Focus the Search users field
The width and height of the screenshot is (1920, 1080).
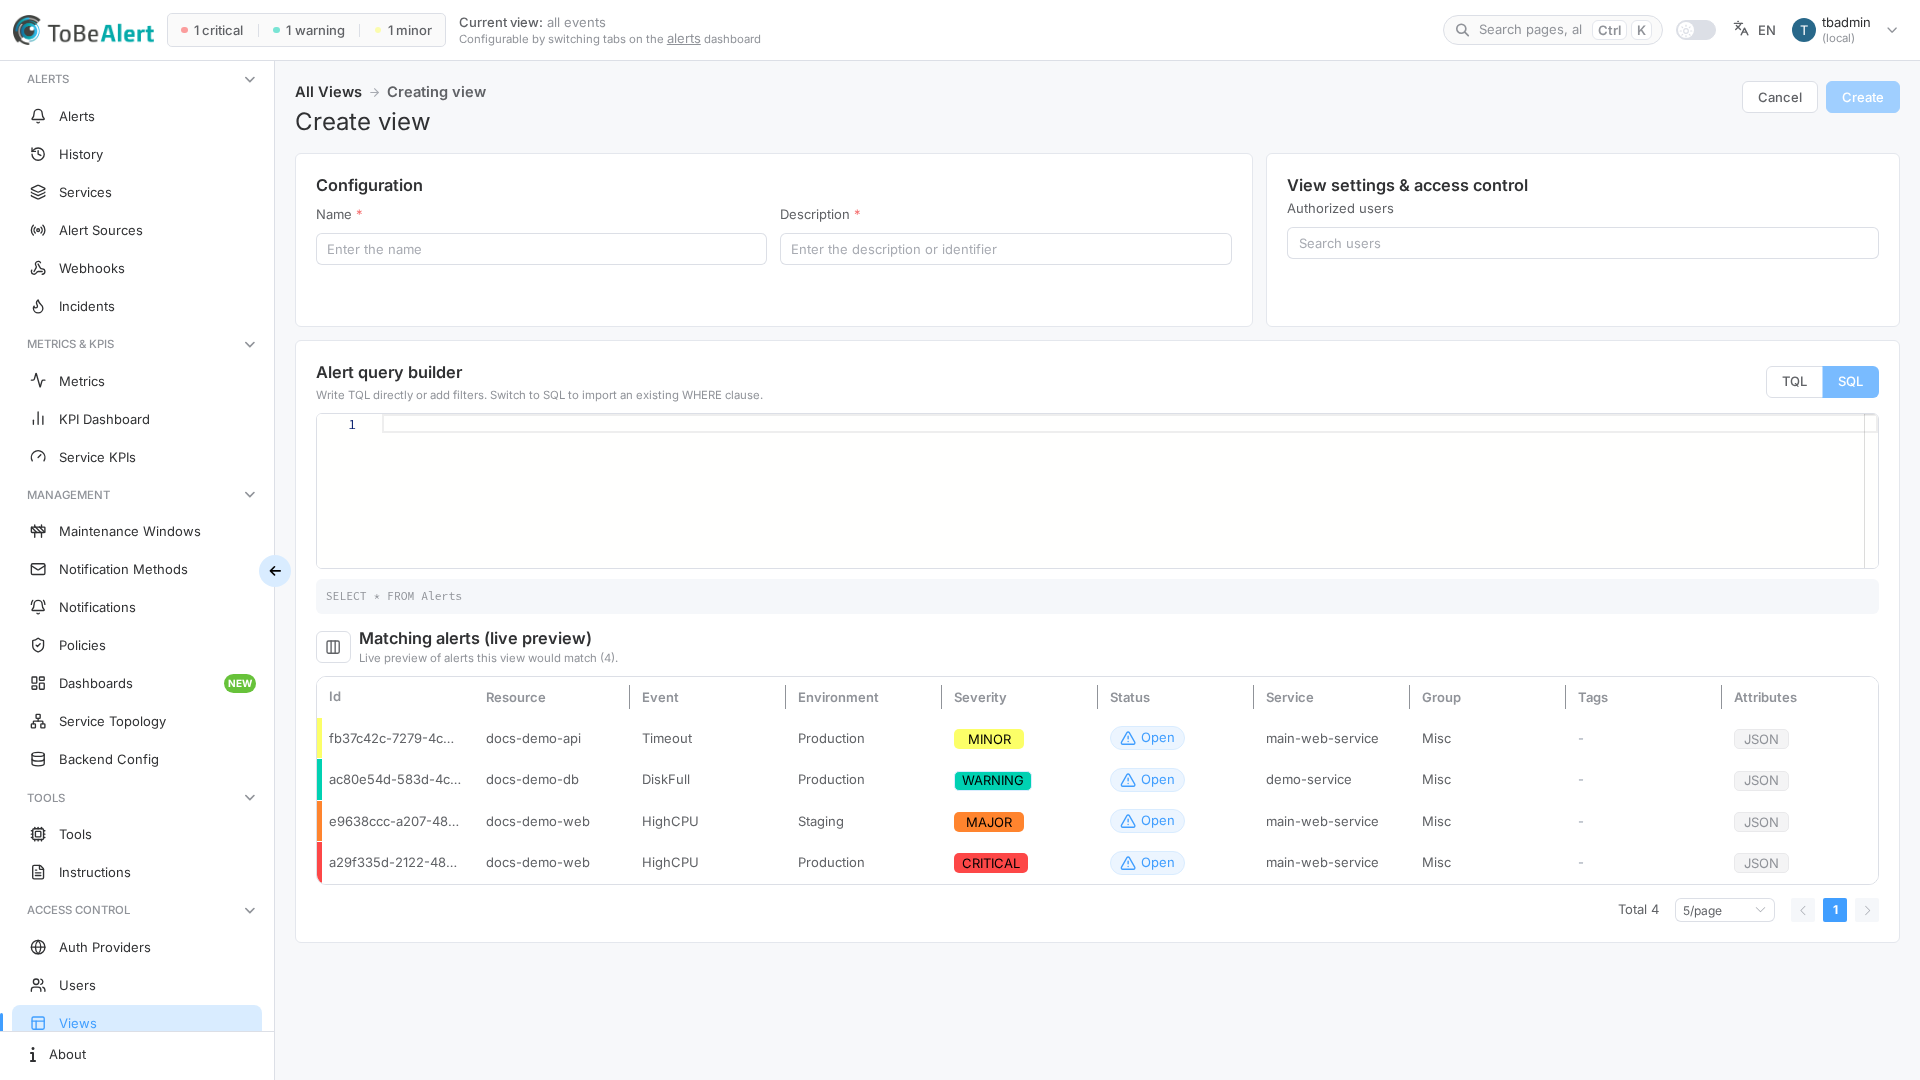click(1582, 243)
